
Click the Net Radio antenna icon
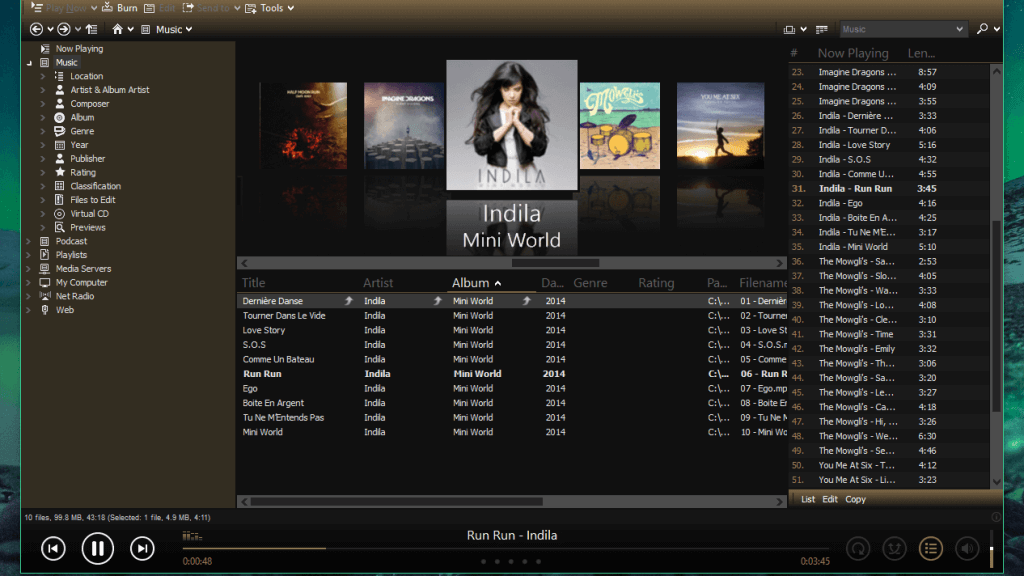click(44, 296)
